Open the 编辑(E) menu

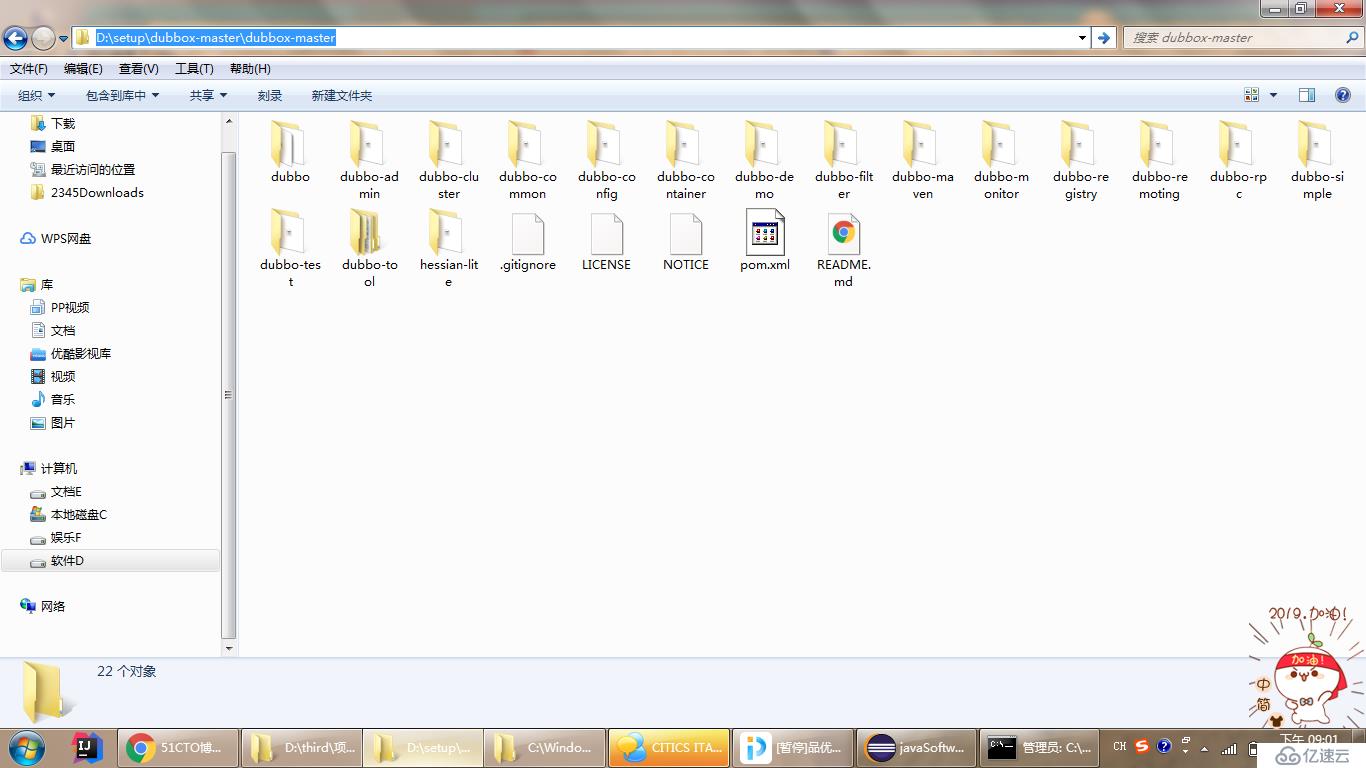[x=83, y=69]
